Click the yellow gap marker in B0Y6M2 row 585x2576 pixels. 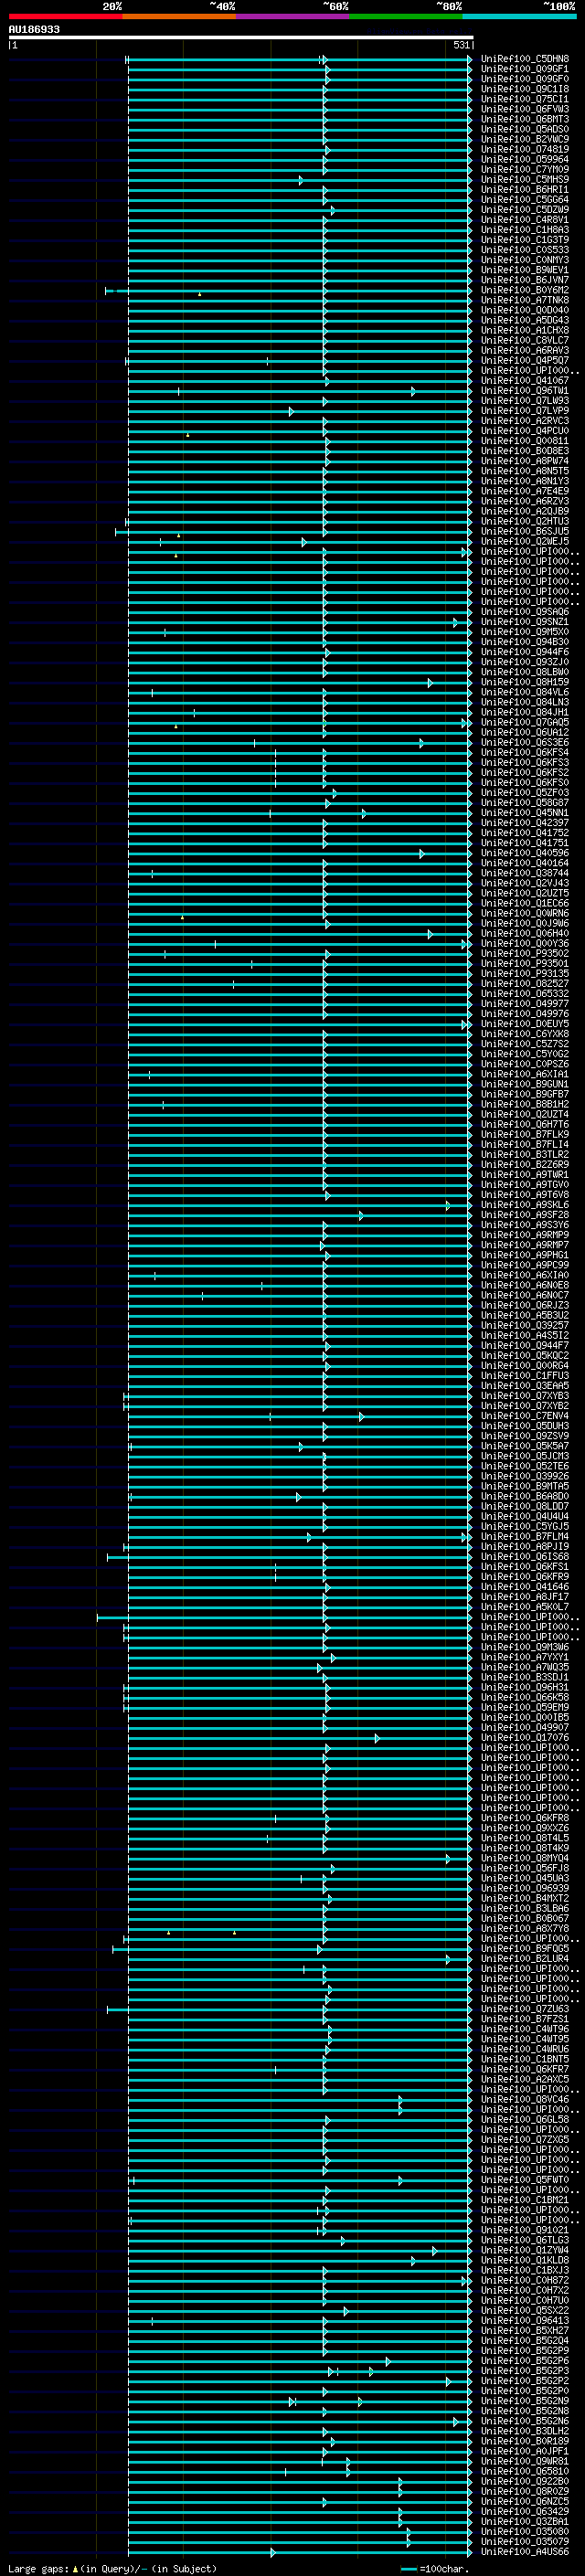[199, 294]
